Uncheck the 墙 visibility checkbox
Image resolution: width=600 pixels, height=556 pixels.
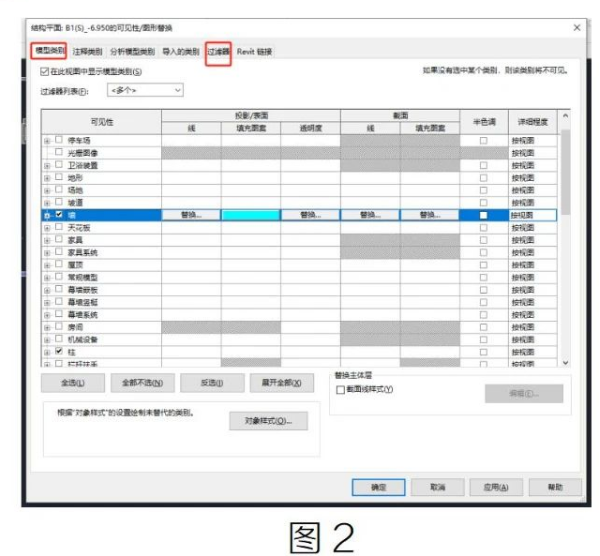[x=59, y=214]
